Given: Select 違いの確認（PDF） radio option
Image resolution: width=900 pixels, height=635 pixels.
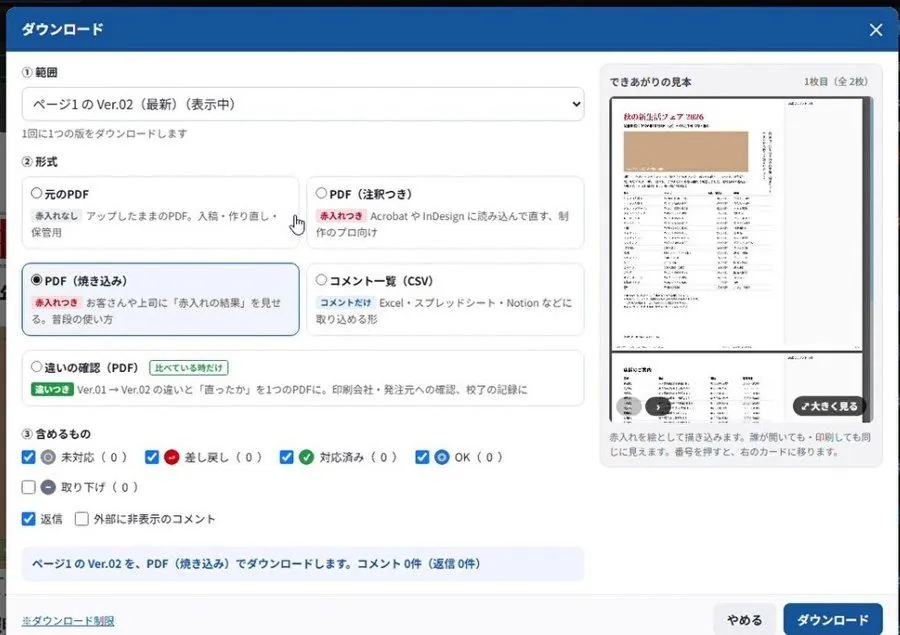Looking at the screenshot, I should (37, 367).
